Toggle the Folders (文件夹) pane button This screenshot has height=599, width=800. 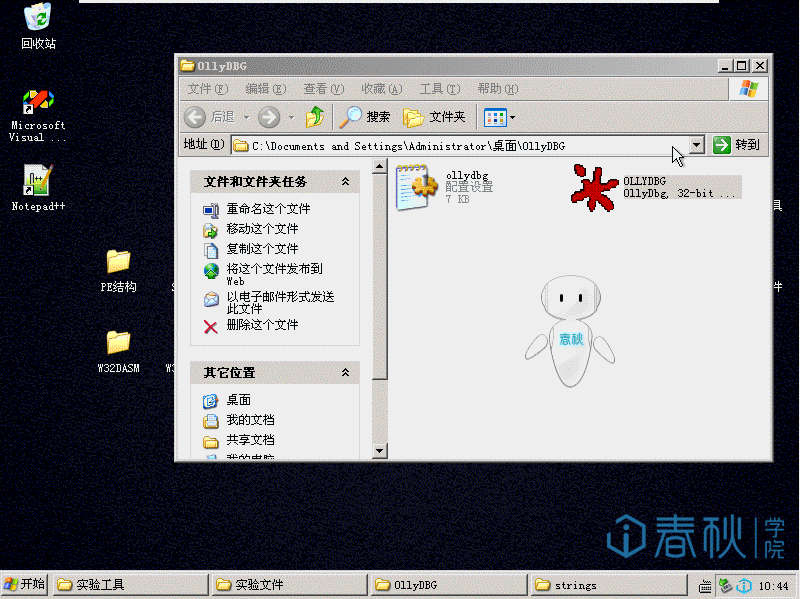click(x=435, y=117)
